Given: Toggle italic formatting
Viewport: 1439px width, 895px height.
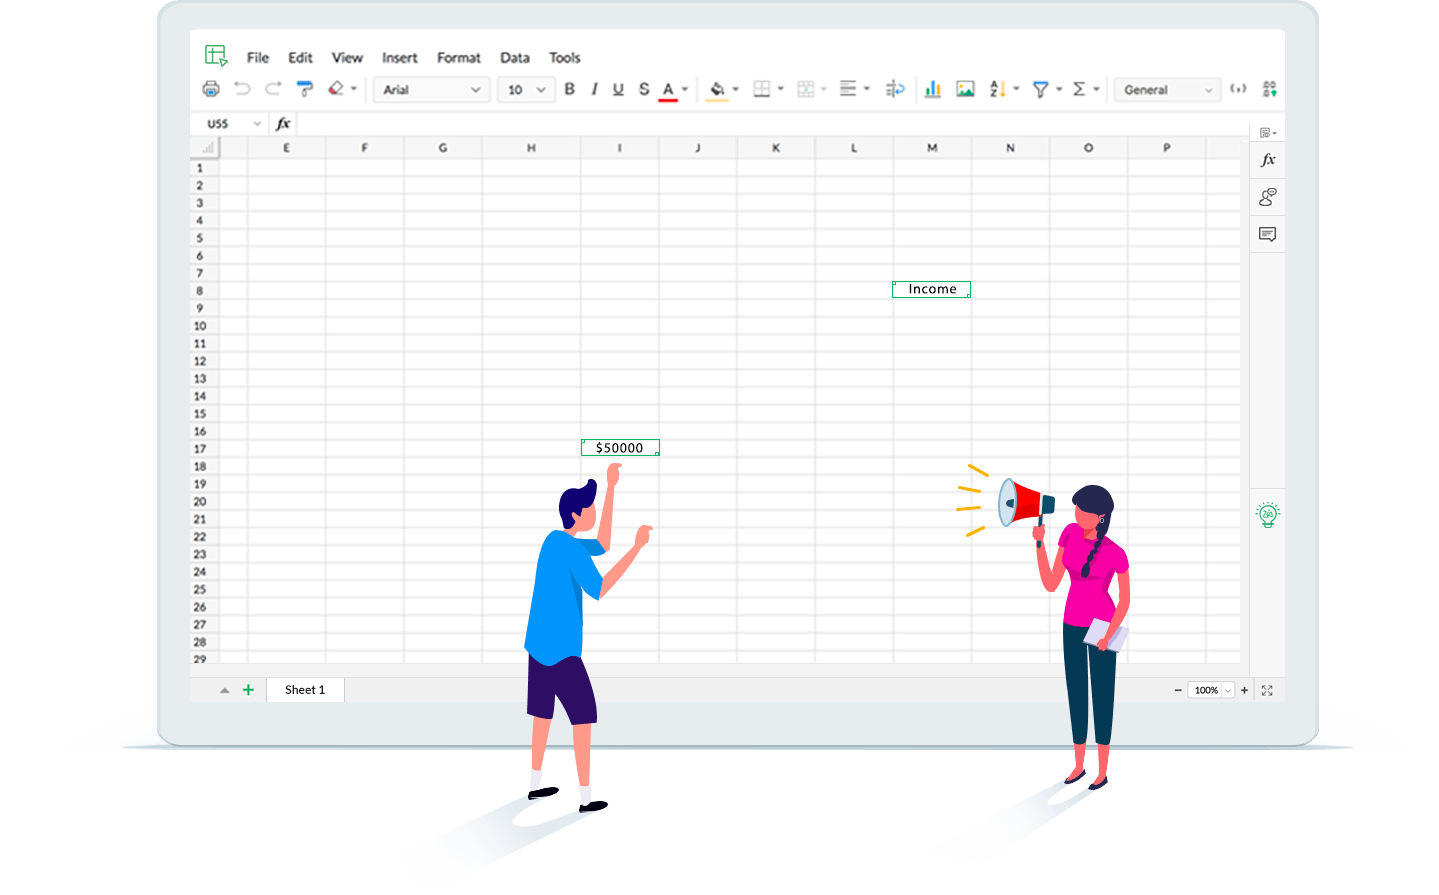Looking at the screenshot, I should (x=594, y=89).
